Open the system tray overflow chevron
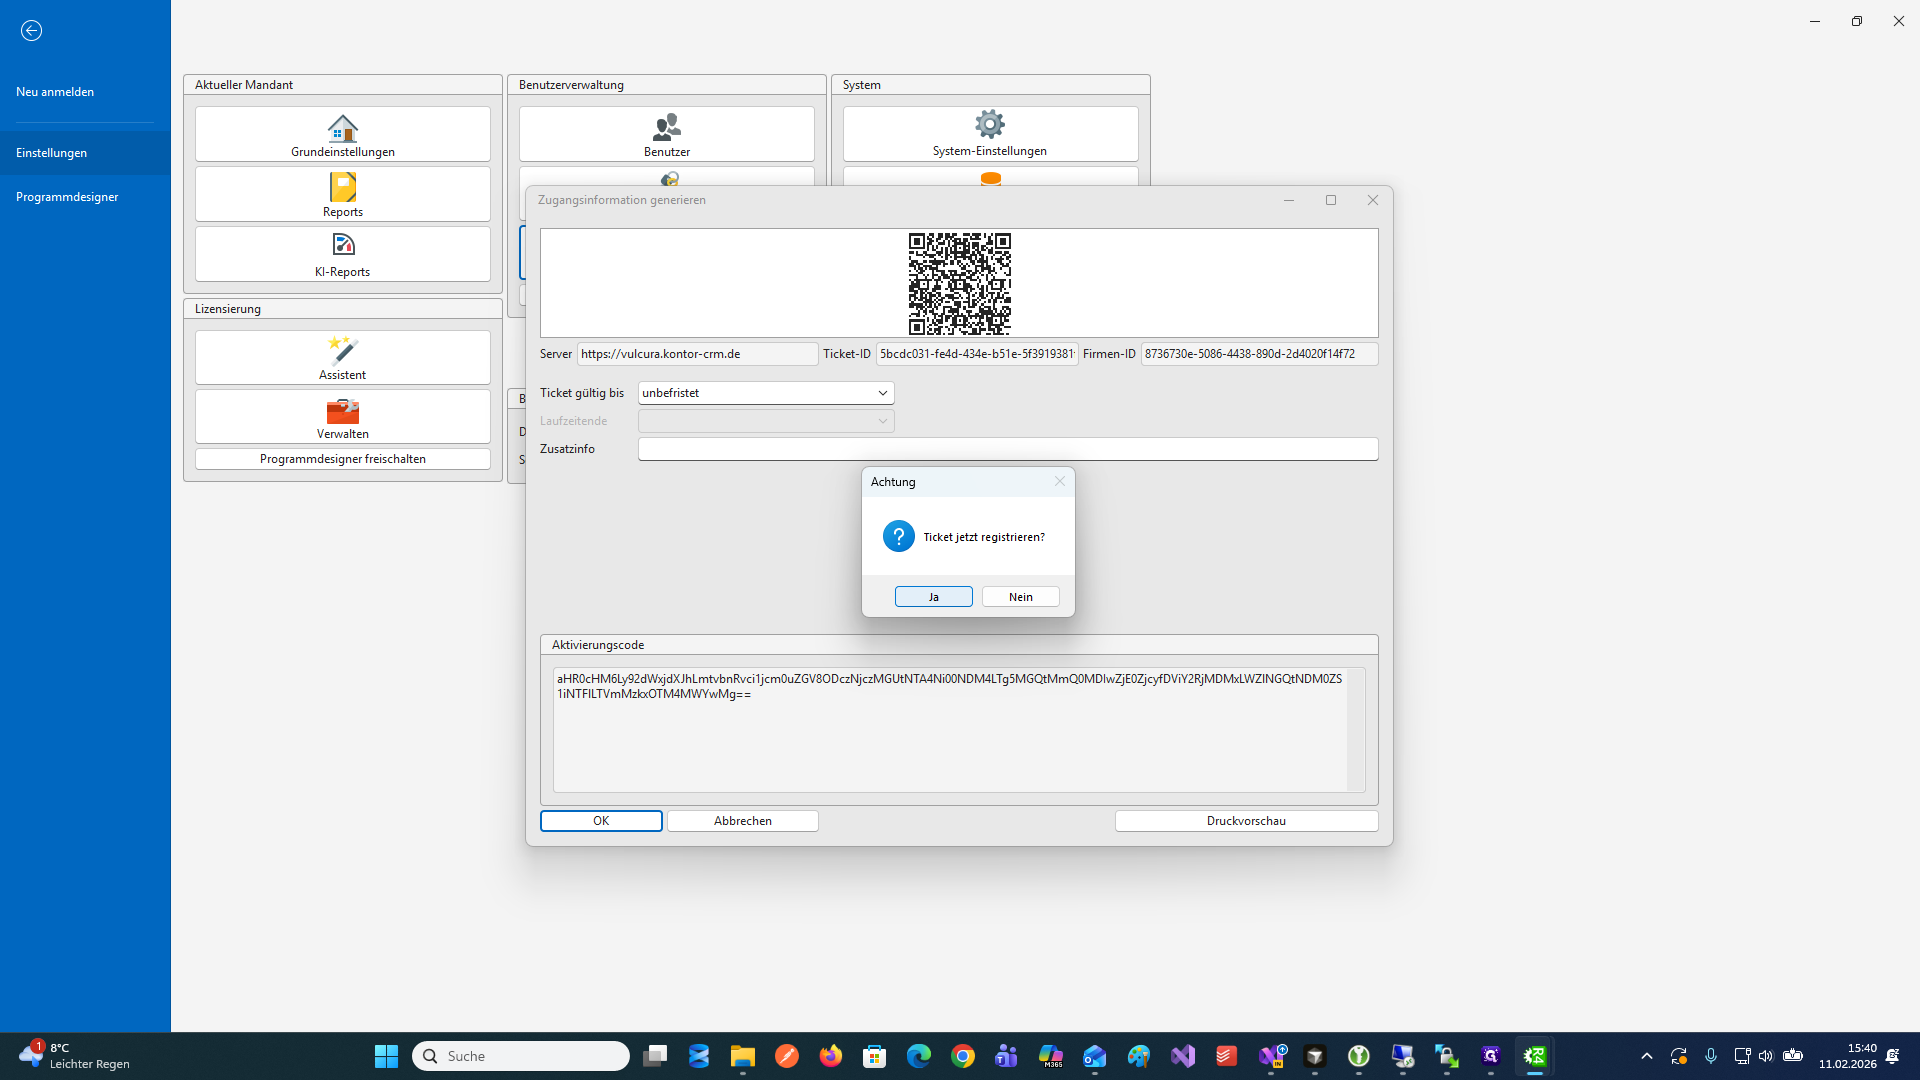 tap(1646, 1056)
